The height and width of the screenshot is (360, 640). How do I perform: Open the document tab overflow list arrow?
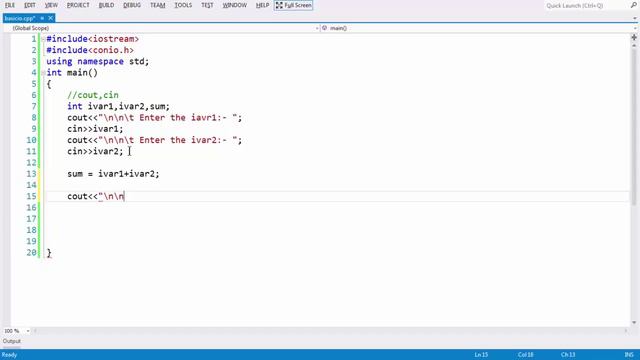tap(635, 18)
